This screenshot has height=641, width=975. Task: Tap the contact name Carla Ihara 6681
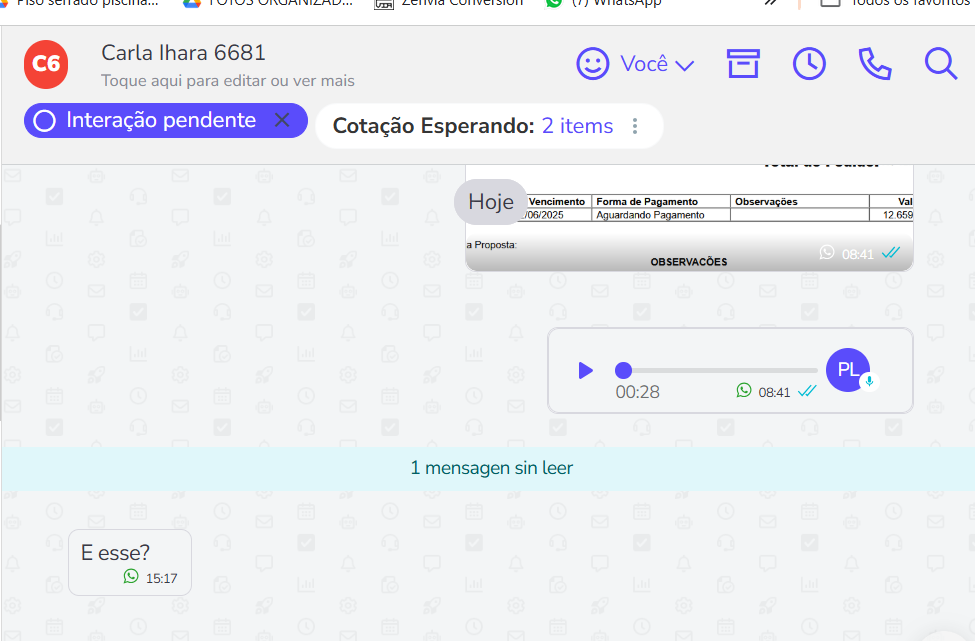(183, 53)
